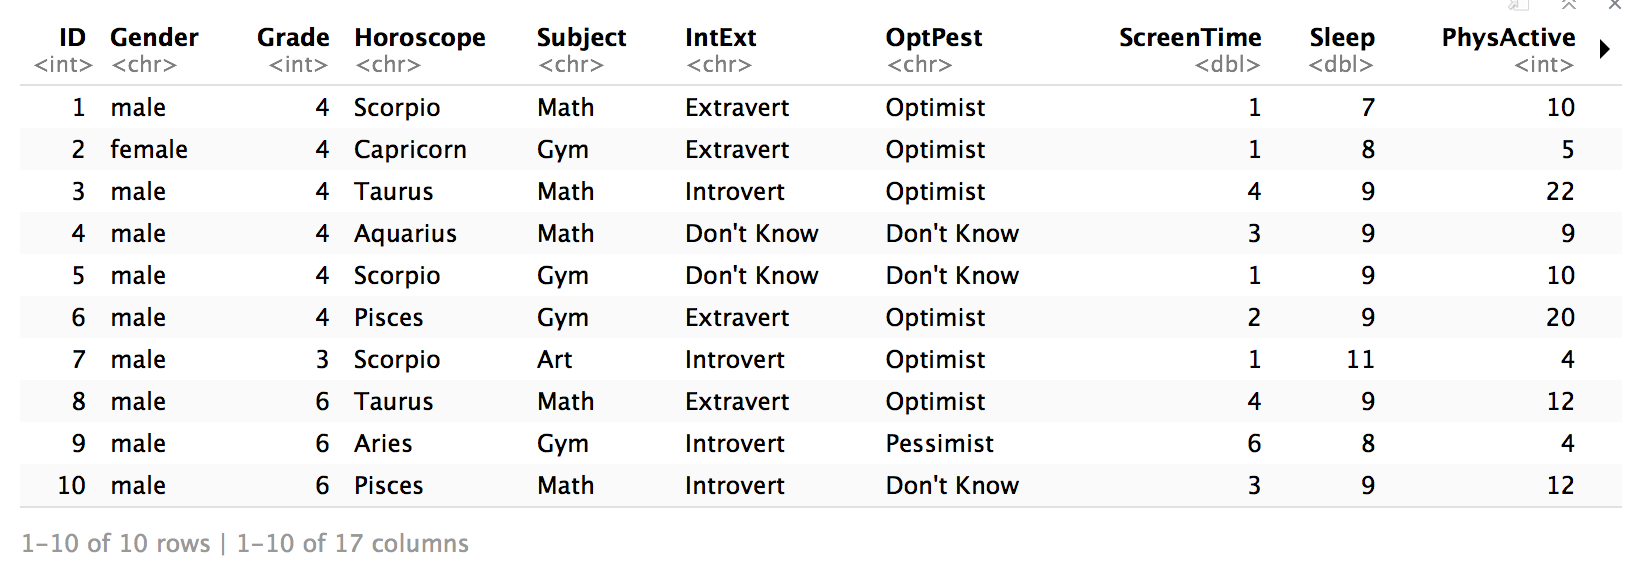Screen dimensions: 1636x568
Task: Show next columns with the right arrow
Action: pos(1605,49)
